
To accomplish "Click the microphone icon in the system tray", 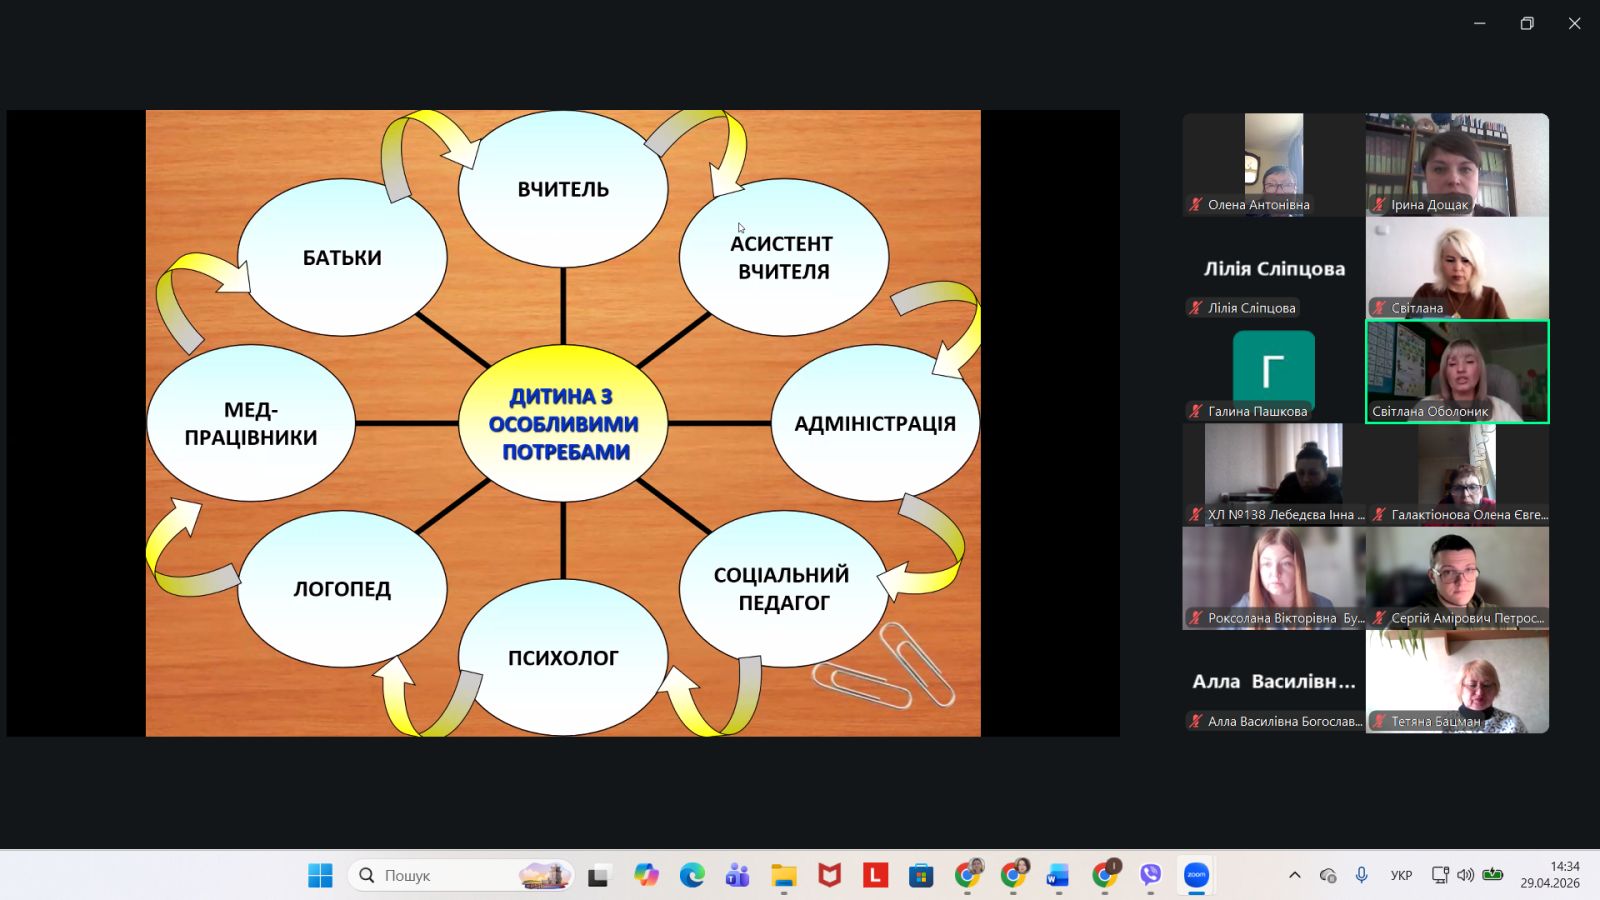I will click(1361, 875).
